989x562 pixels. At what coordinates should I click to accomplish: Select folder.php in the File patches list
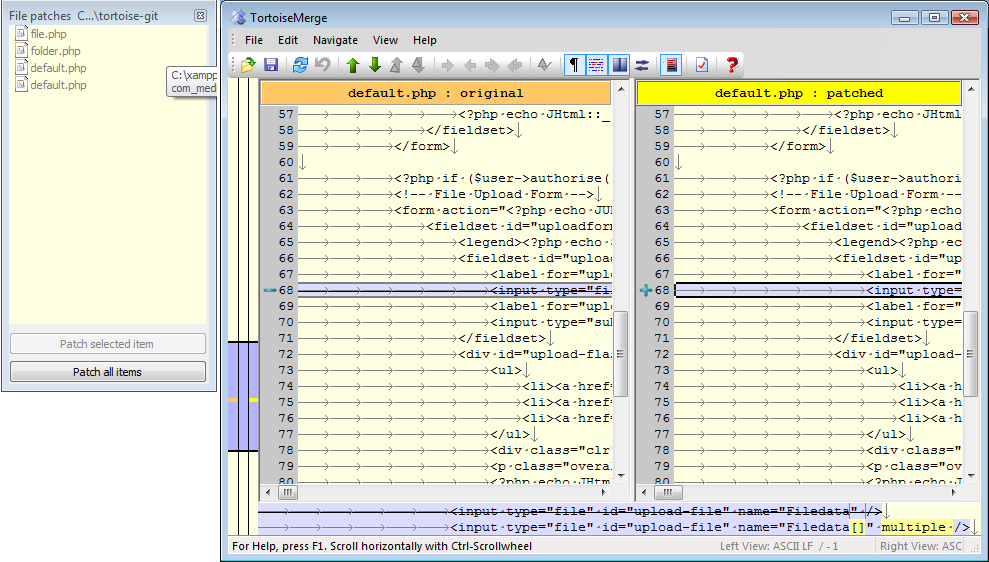tap(56, 51)
